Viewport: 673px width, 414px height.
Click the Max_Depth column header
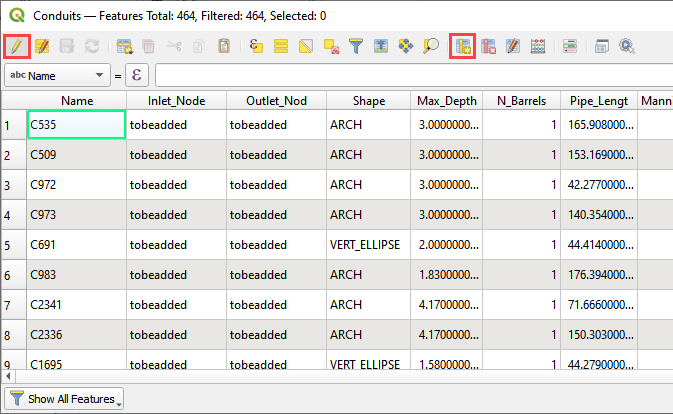point(447,100)
